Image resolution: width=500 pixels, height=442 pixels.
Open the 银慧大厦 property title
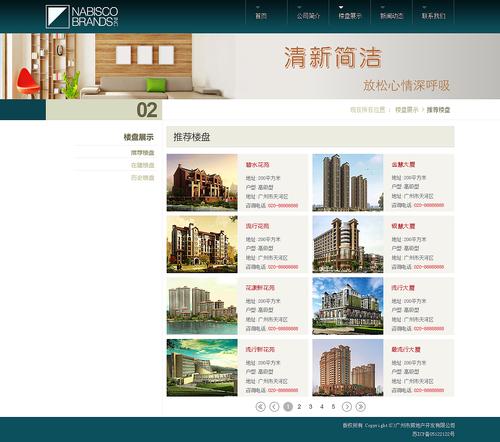403,226
